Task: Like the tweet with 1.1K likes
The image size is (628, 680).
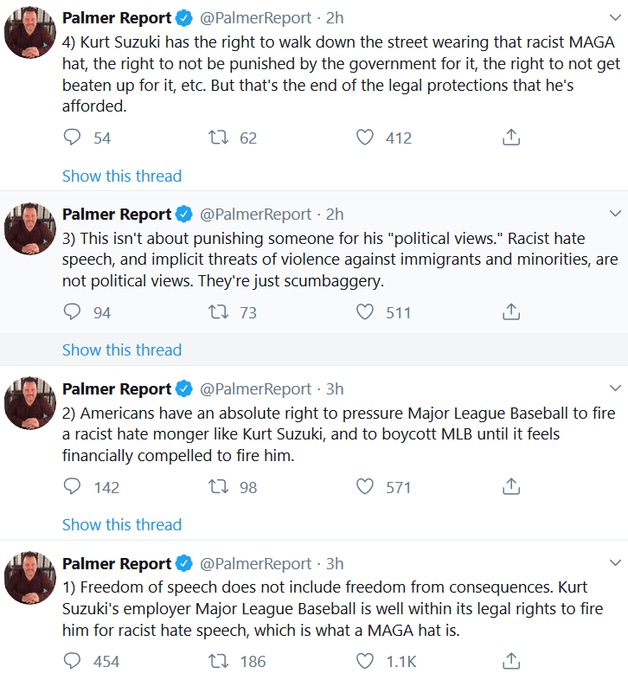Action: 366,661
